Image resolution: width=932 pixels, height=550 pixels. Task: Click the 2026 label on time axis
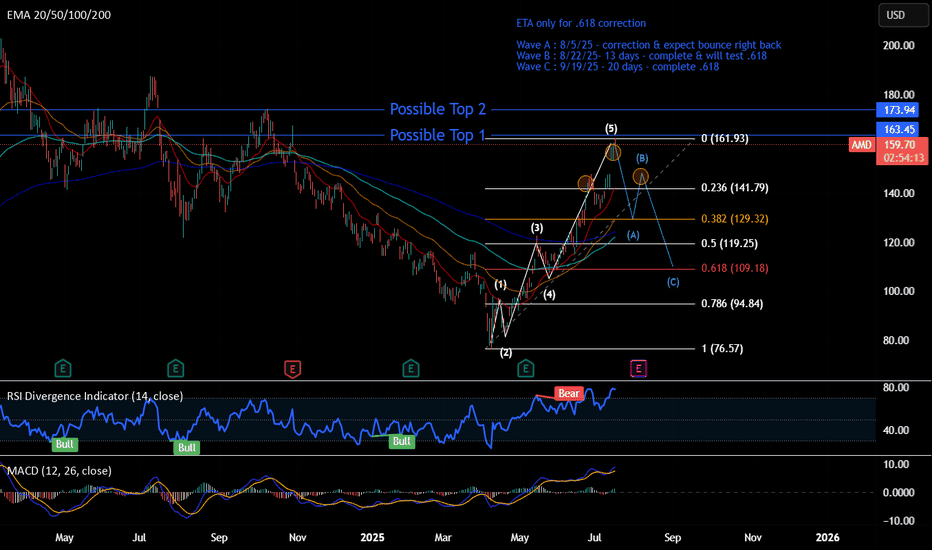pyautogui.click(x=827, y=538)
